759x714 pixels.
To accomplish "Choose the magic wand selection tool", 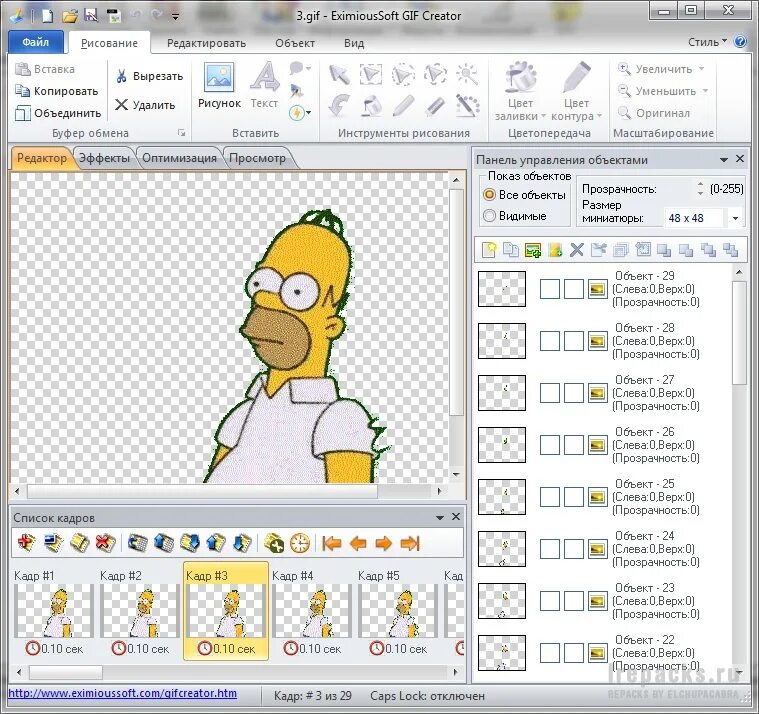I will tap(467, 75).
